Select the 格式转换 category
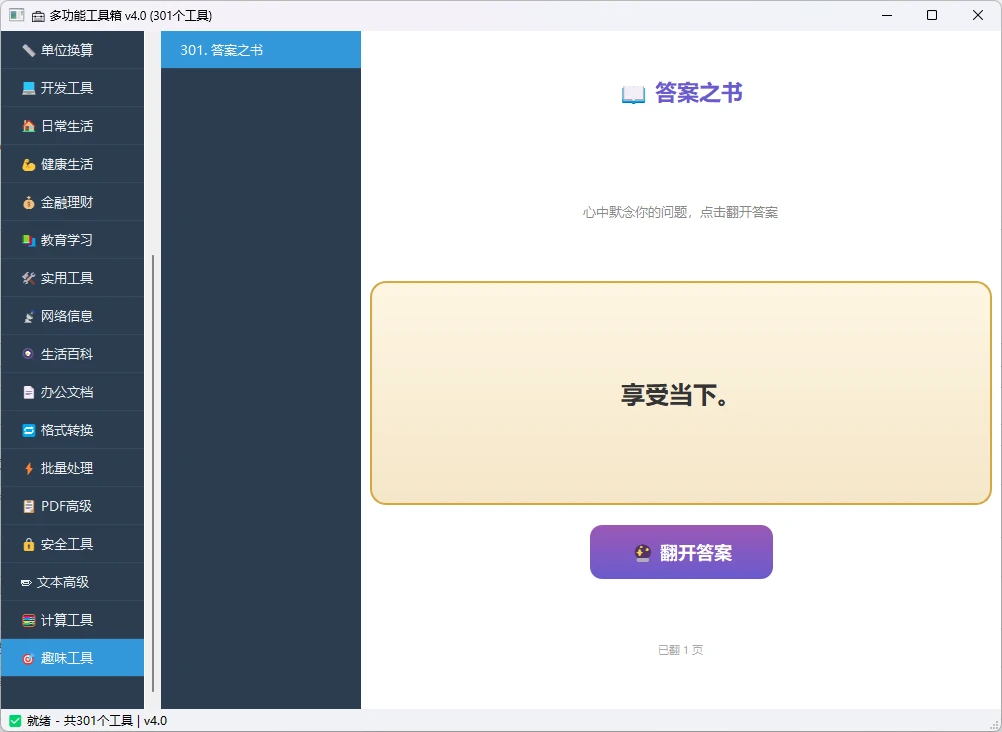Image resolution: width=1002 pixels, height=732 pixels. click(x=72, y=430)
